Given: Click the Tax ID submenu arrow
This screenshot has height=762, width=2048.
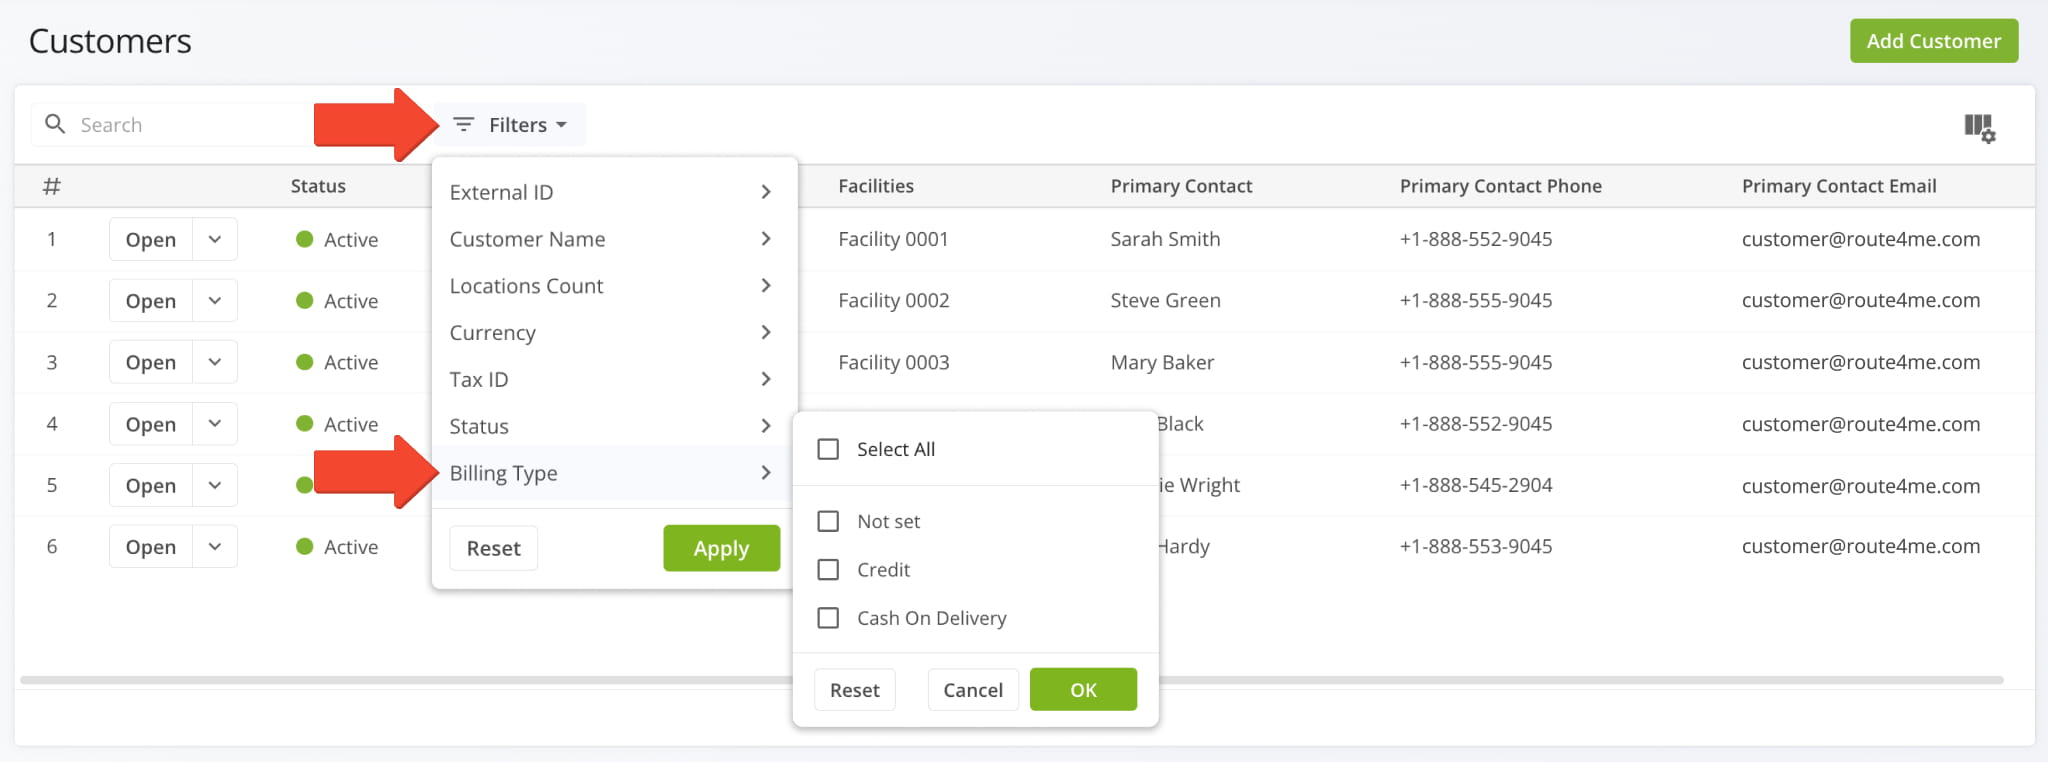Looking at the screenshot, I should 766,379.
